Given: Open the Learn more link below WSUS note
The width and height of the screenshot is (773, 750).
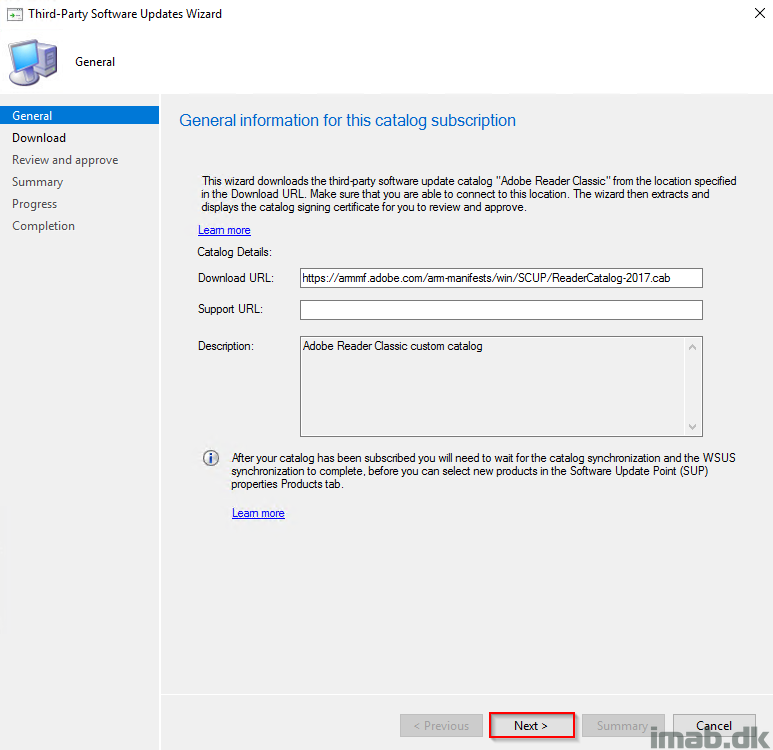Looking at the screenshot, I should [258, 513].
